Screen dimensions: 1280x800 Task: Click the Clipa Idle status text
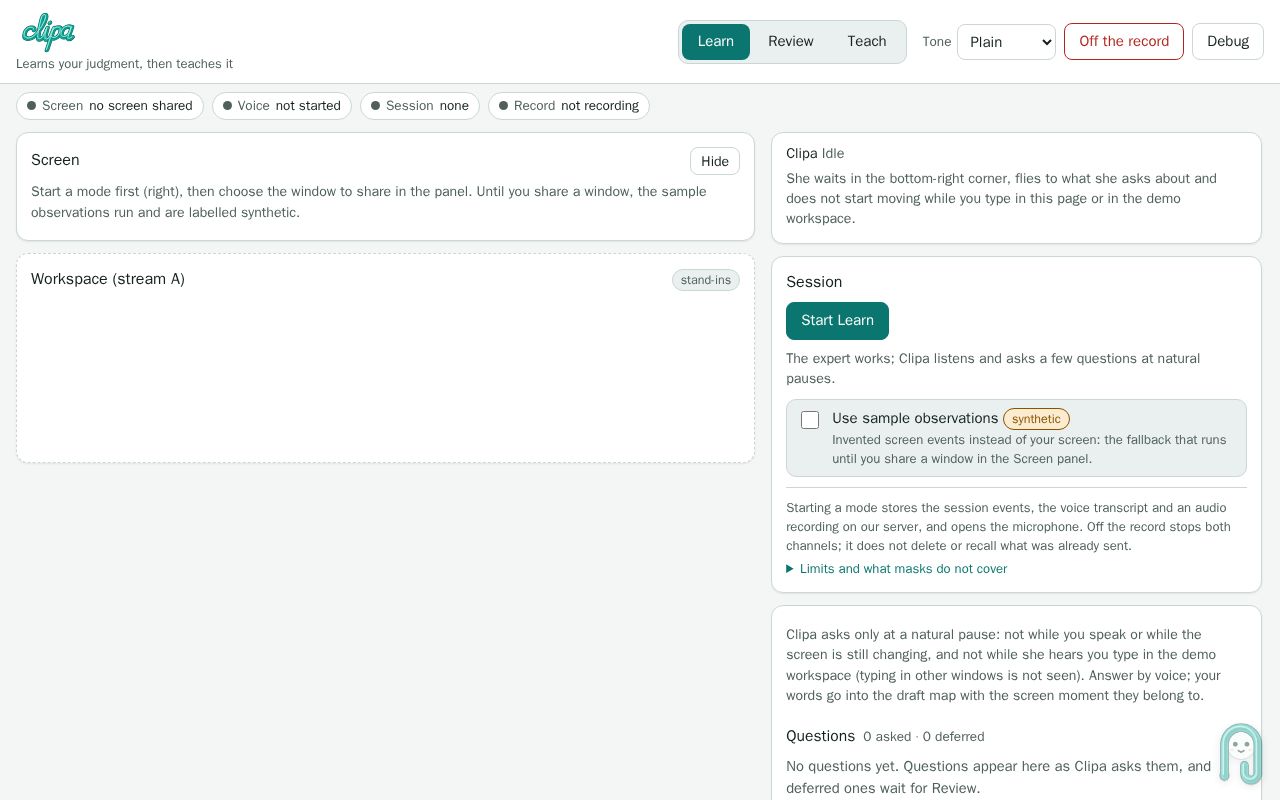click(x=815, y=153)
